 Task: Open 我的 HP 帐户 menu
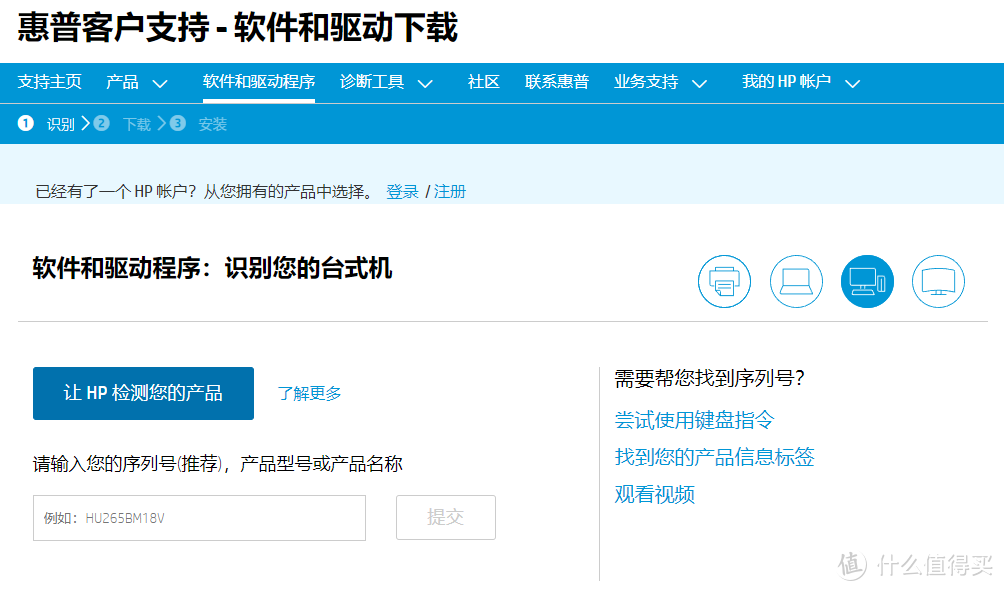(x=786, y=82)
